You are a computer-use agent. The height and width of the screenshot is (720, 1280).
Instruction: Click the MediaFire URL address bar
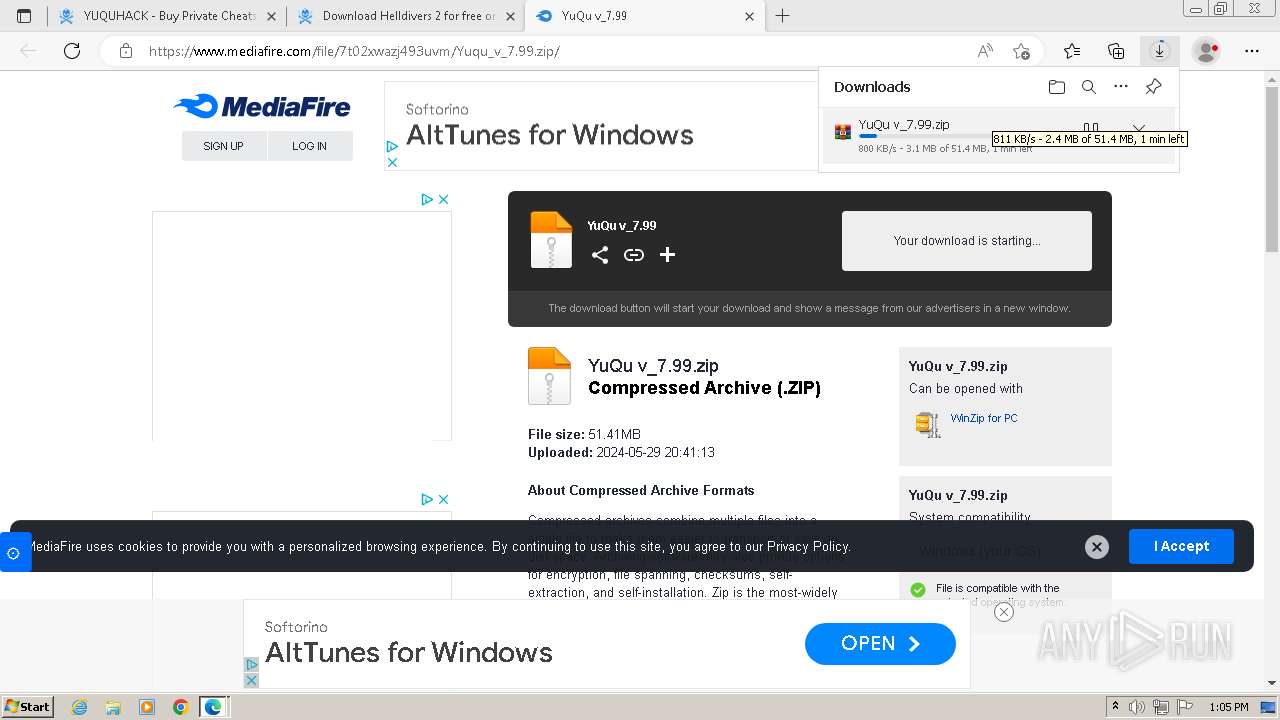click(540, 51)
